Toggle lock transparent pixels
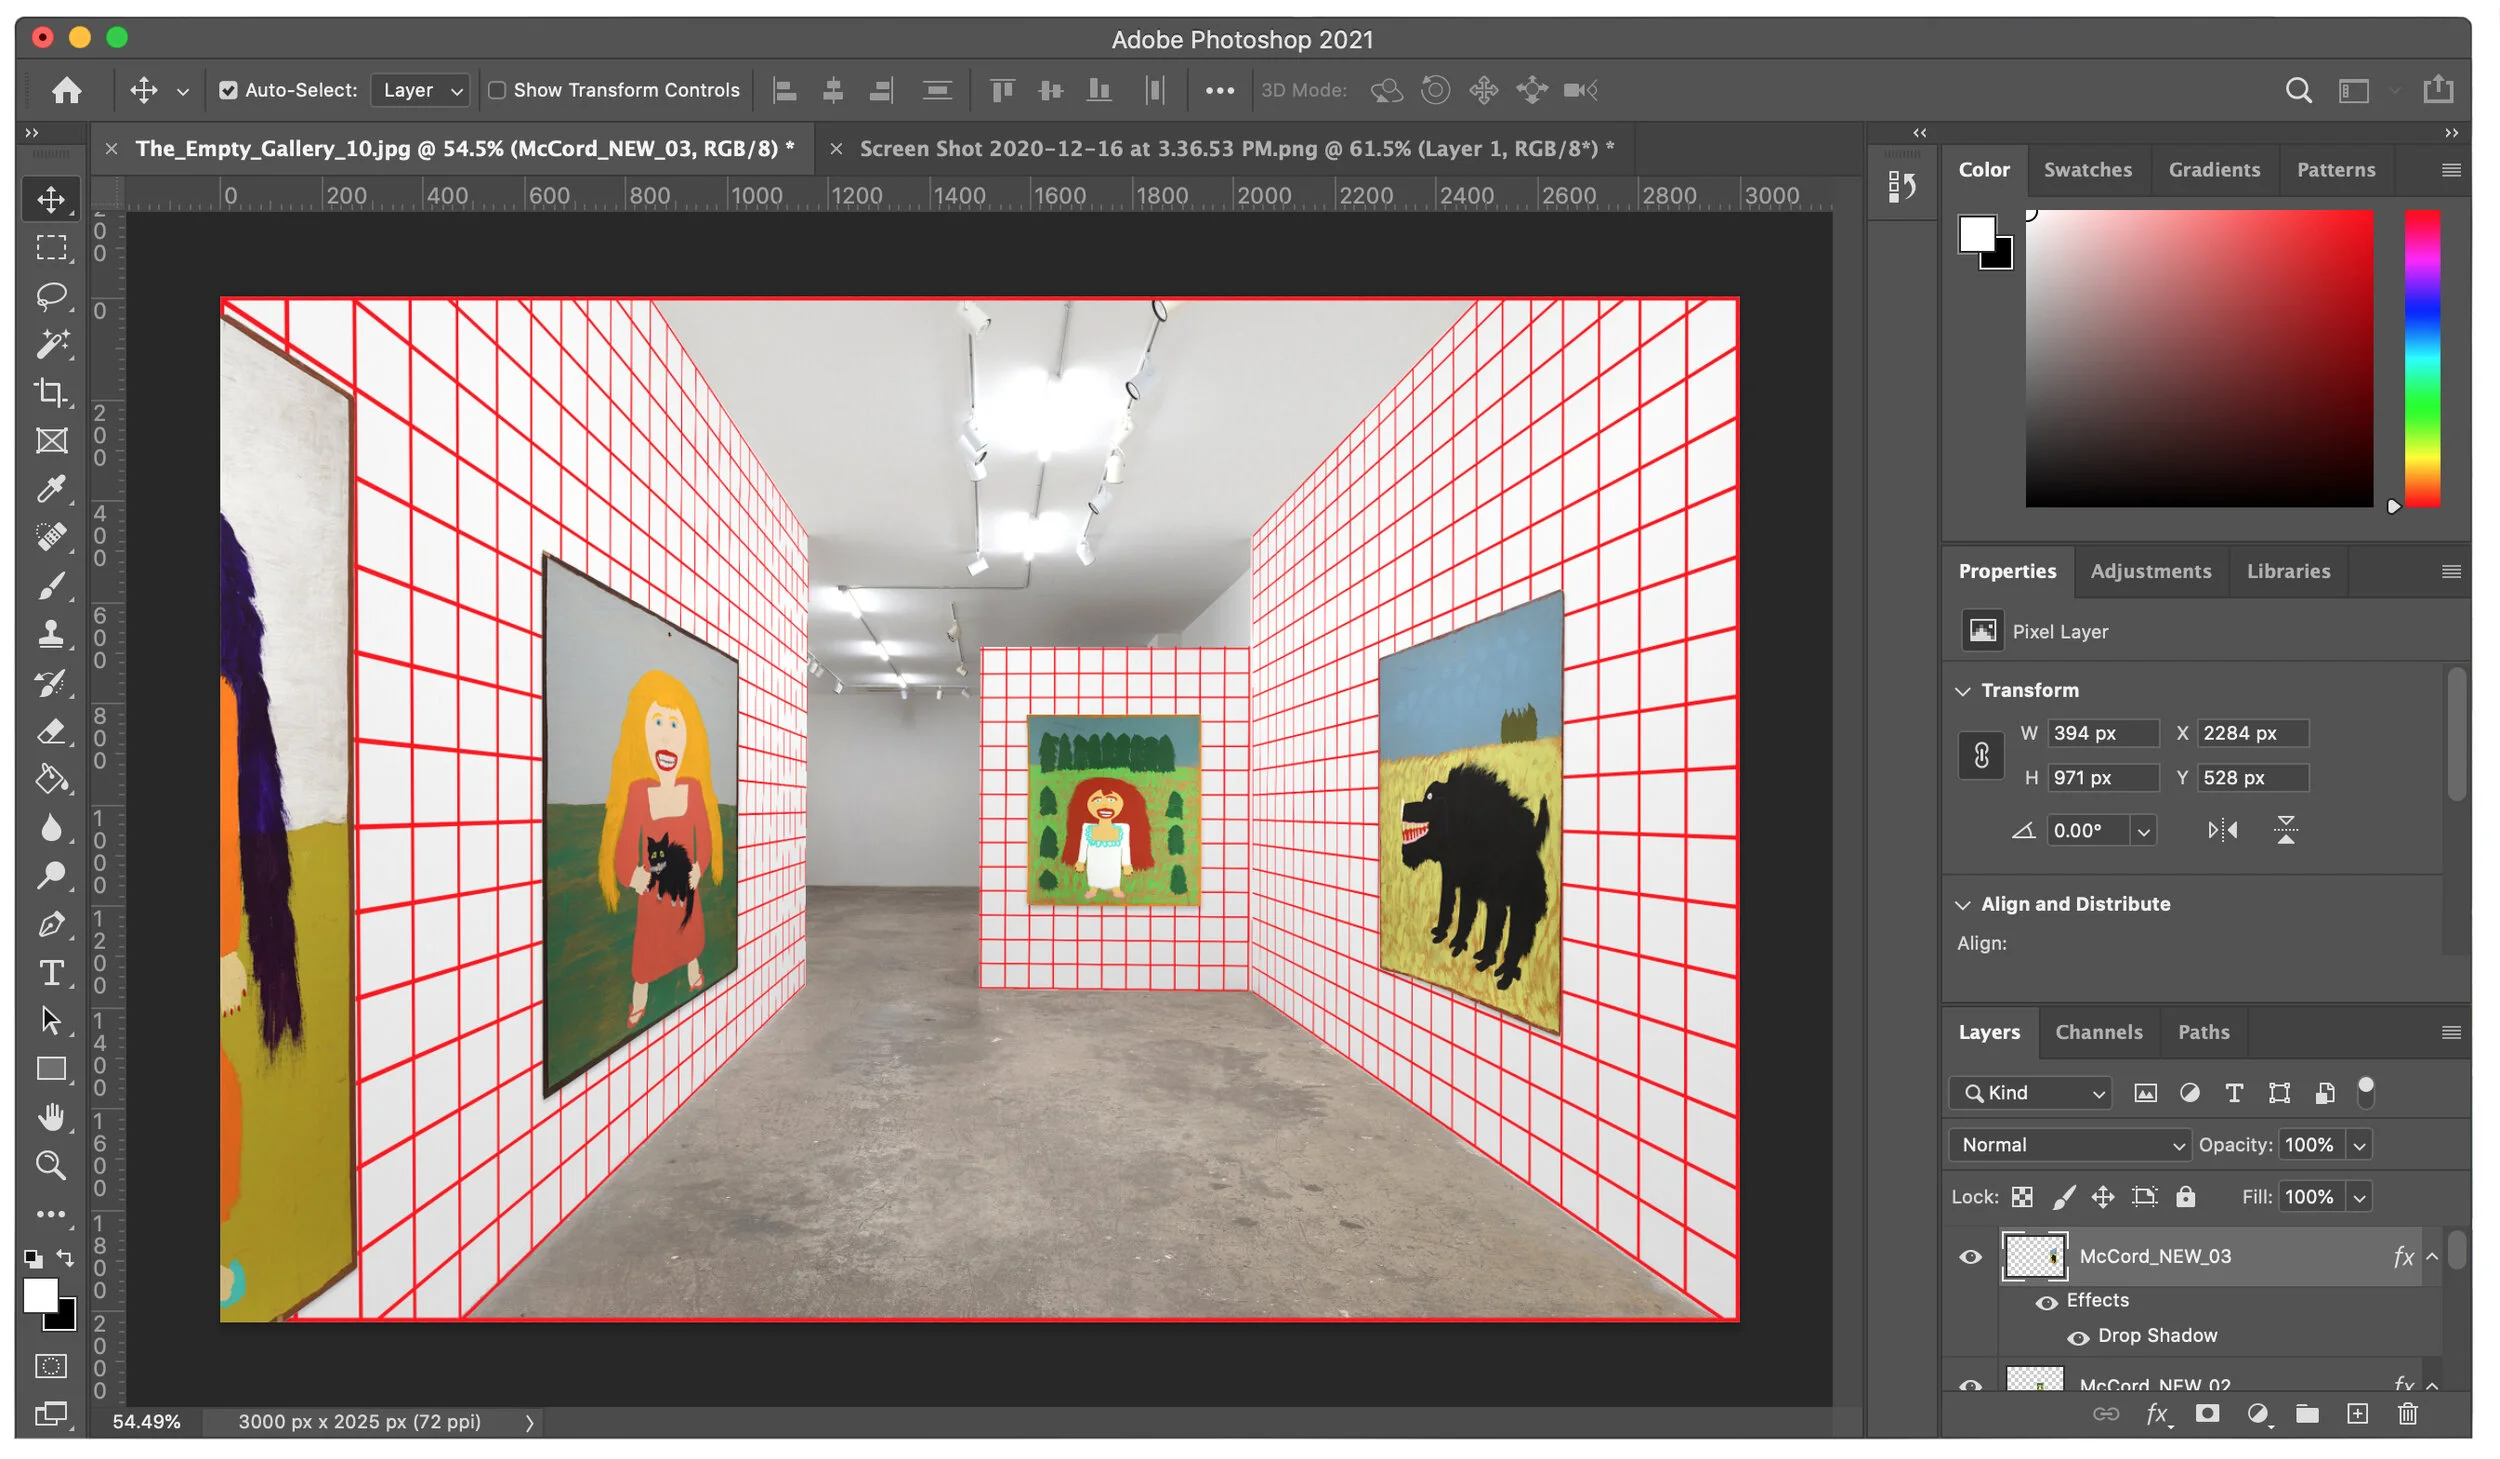This screenshot has height=1459, width=2500. tap(2022, 1197)
